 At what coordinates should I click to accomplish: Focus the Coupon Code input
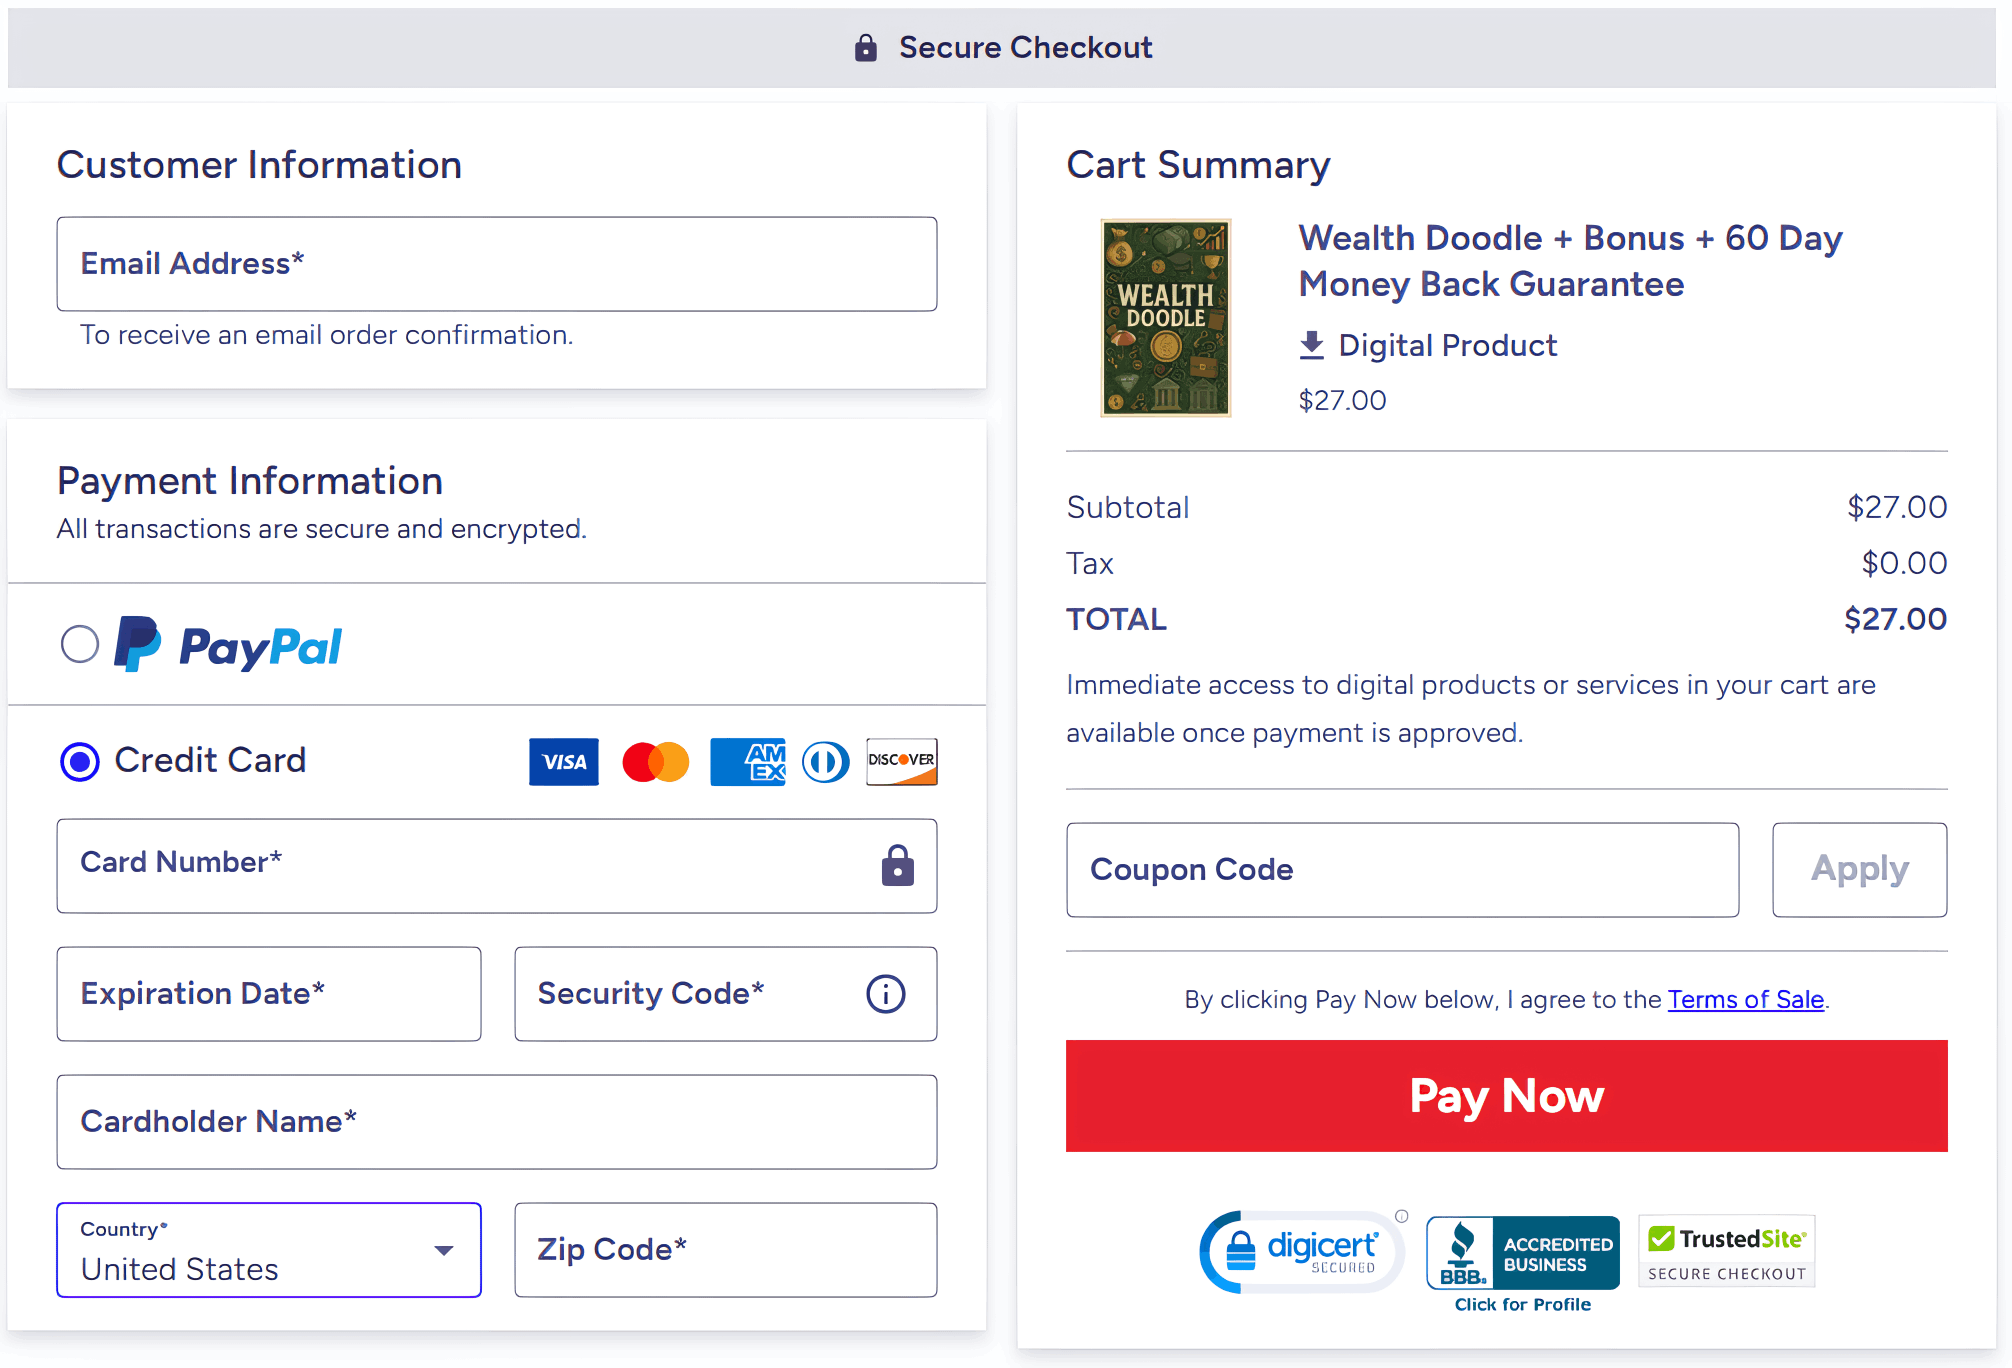point(1403,870)
